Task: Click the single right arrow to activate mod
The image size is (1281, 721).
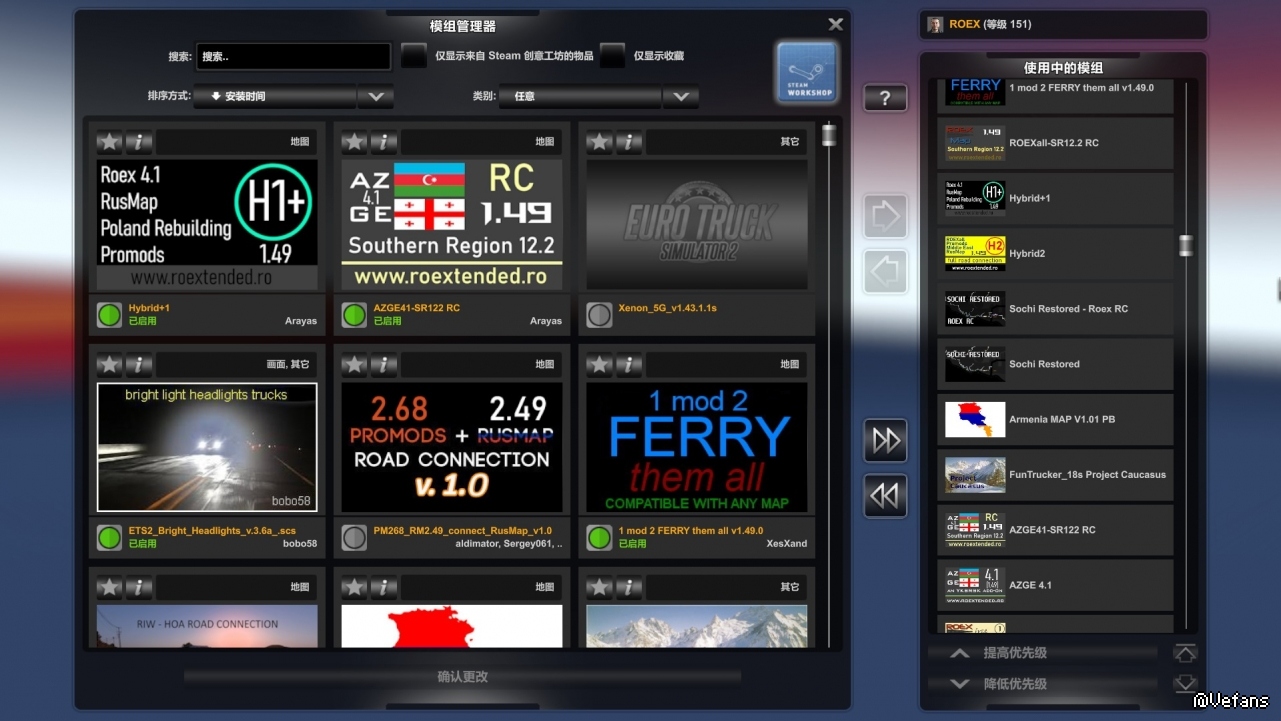Action: (885, 216)
